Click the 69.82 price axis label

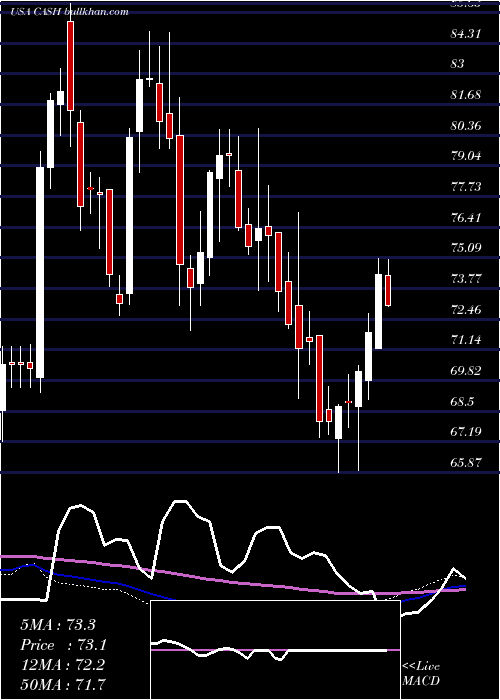[x=466, y=371]
